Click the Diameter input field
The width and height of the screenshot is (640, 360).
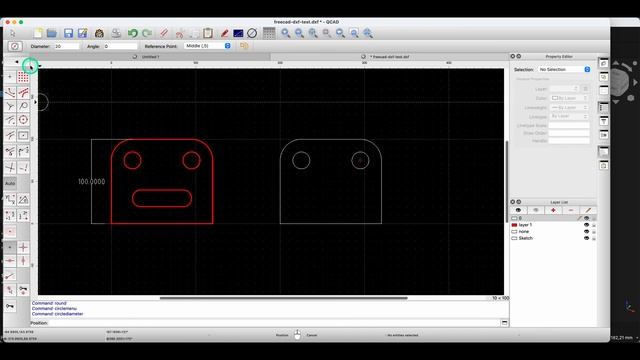pyautogui.click(x=67, y=46)
